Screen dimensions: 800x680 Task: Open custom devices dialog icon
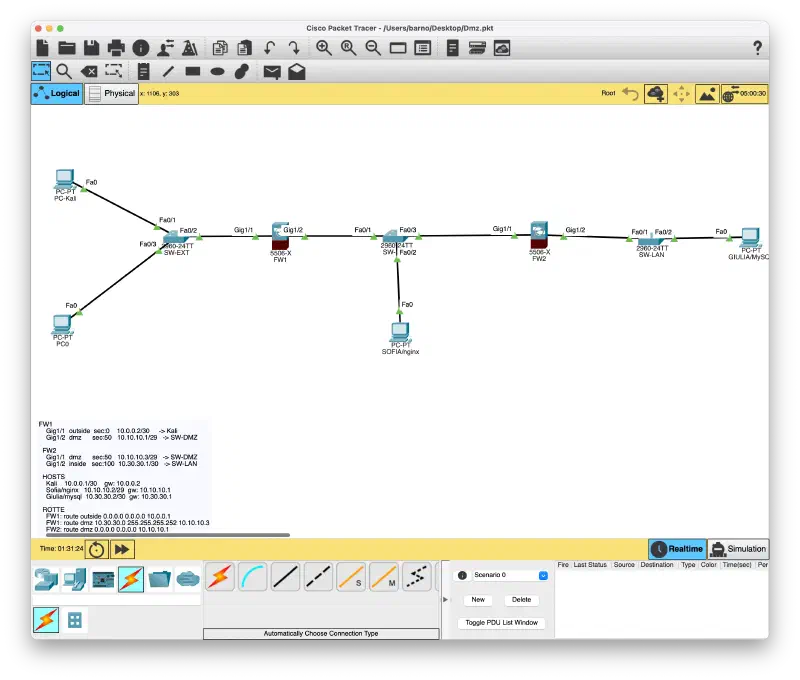coord(423,48)
